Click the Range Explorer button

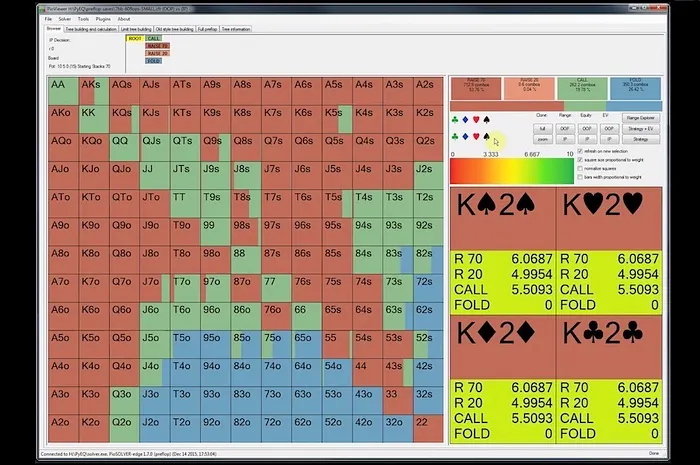point(640,118)
